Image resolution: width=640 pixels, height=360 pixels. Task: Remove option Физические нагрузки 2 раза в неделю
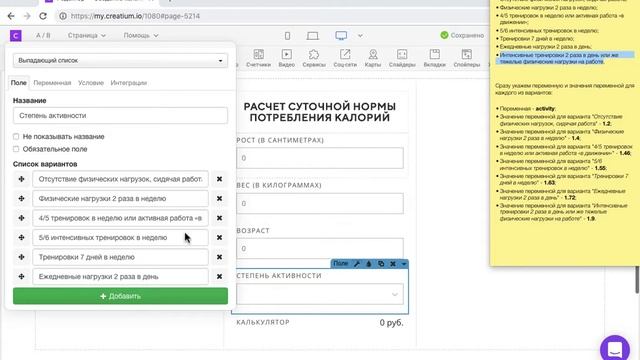(219, 198)
